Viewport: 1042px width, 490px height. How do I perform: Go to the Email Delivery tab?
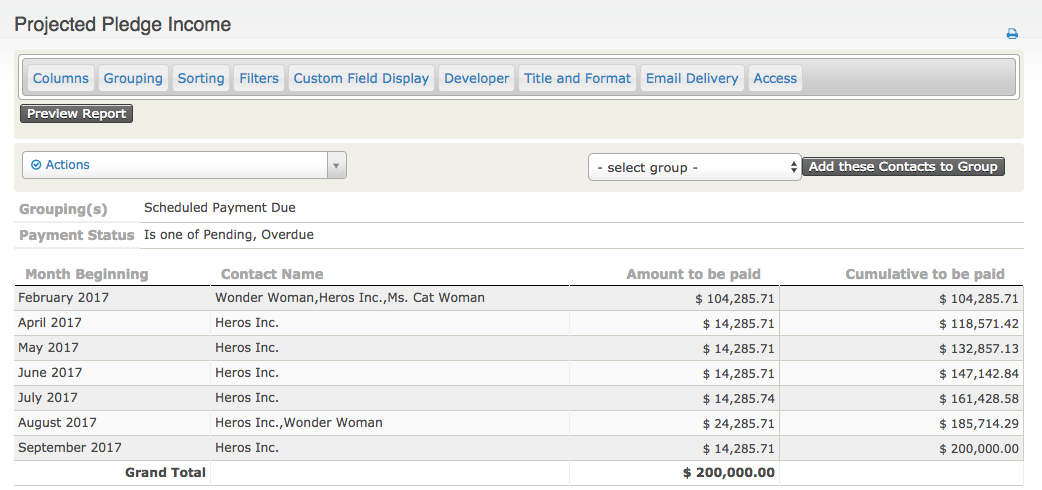click(692, 78)
